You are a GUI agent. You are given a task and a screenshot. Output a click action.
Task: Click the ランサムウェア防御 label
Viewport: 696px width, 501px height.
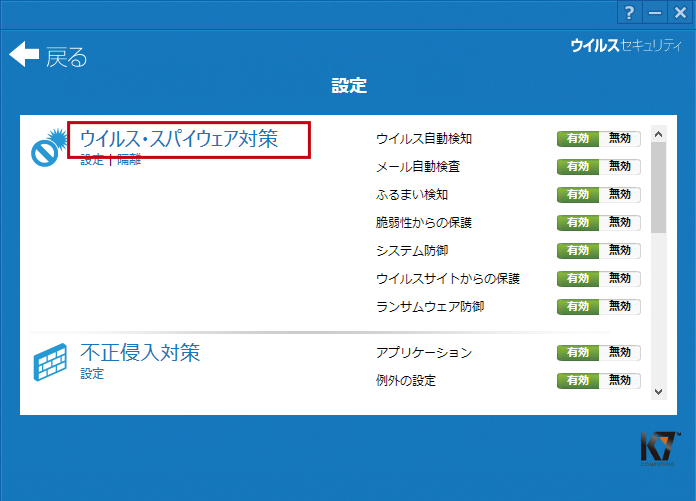pos(430,307)
